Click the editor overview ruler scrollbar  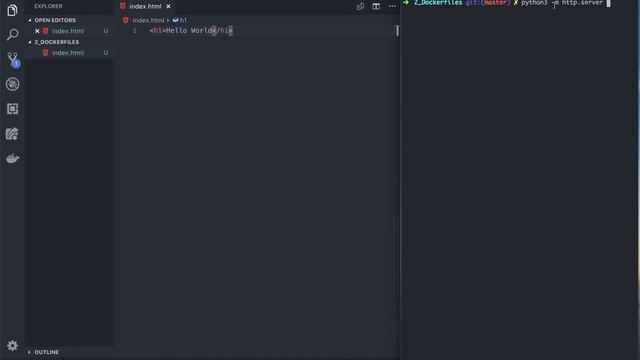pyautogui.click(x=397, y=31)
